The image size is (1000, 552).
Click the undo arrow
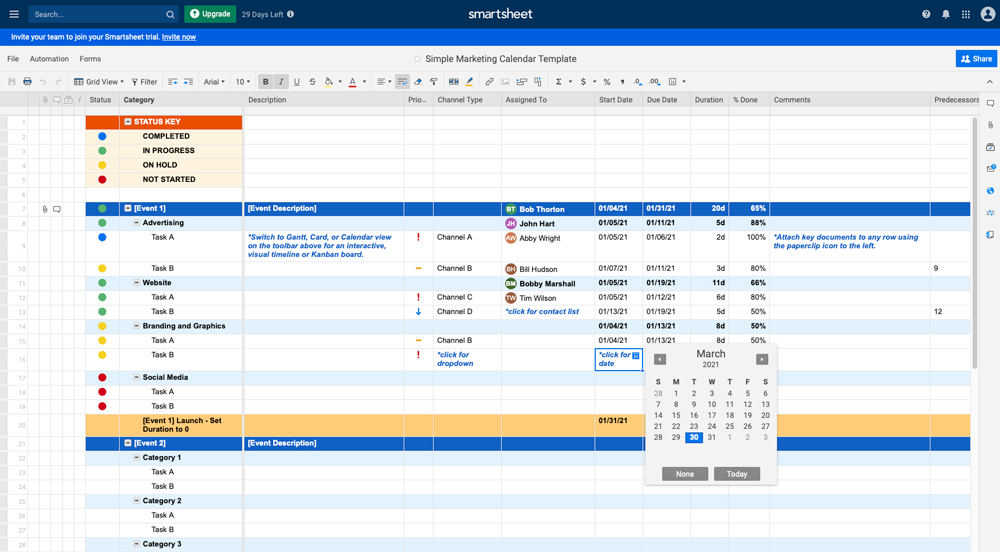point(43,82)
